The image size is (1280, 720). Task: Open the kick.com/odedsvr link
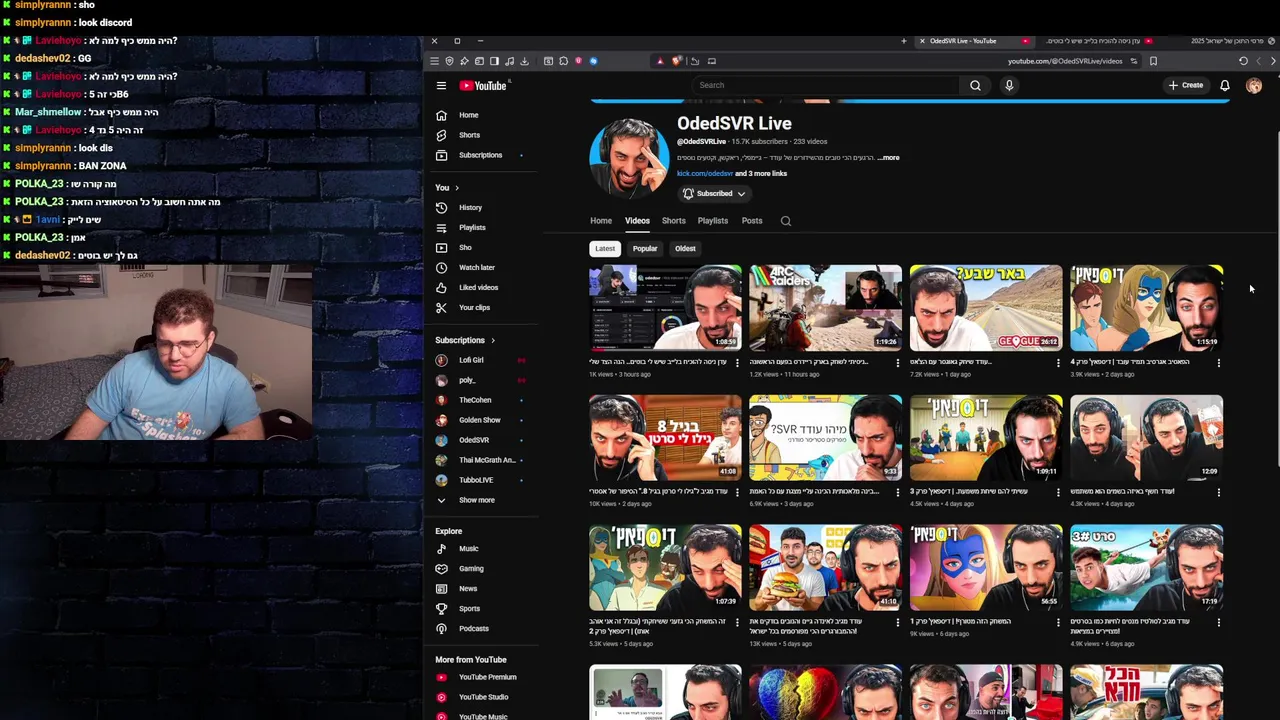coord(705,173)
